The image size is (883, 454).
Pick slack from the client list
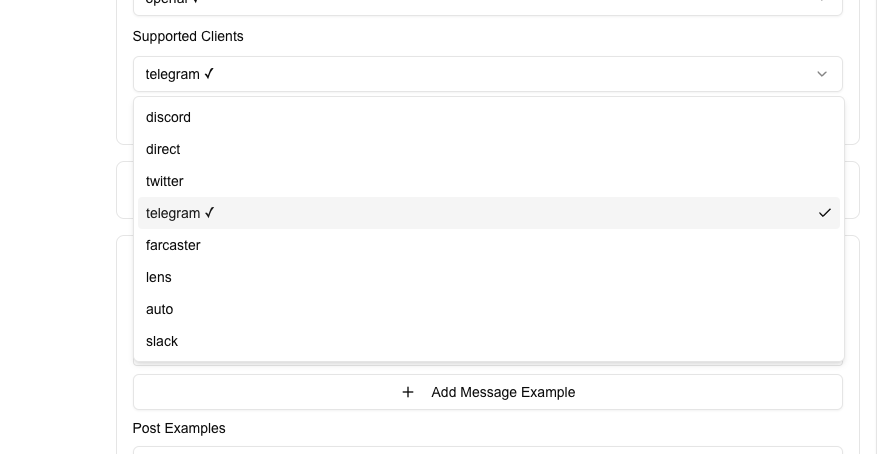tap(162, 341)
